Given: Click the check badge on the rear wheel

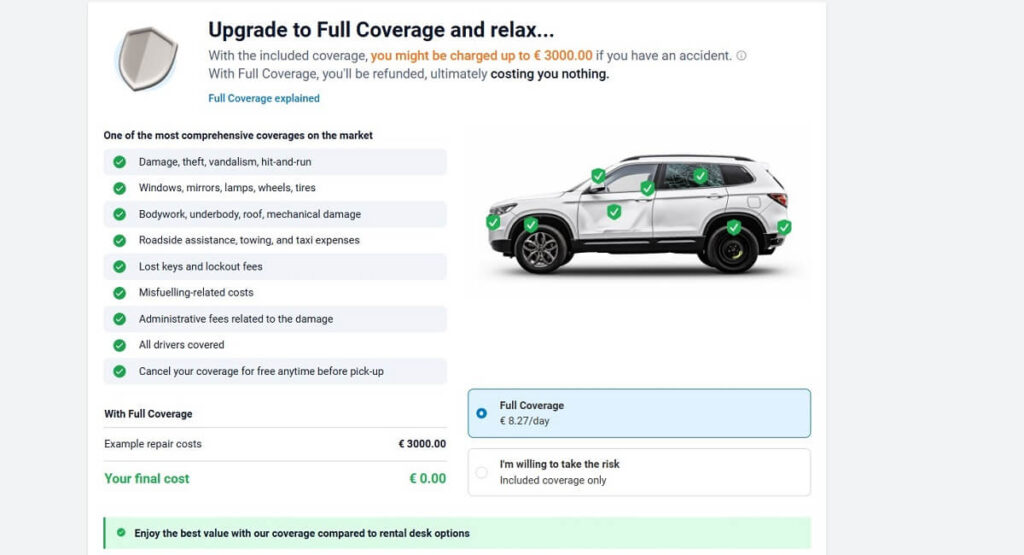Looking at the screenshot, I should pyautogui.click(x=734, y=227).
